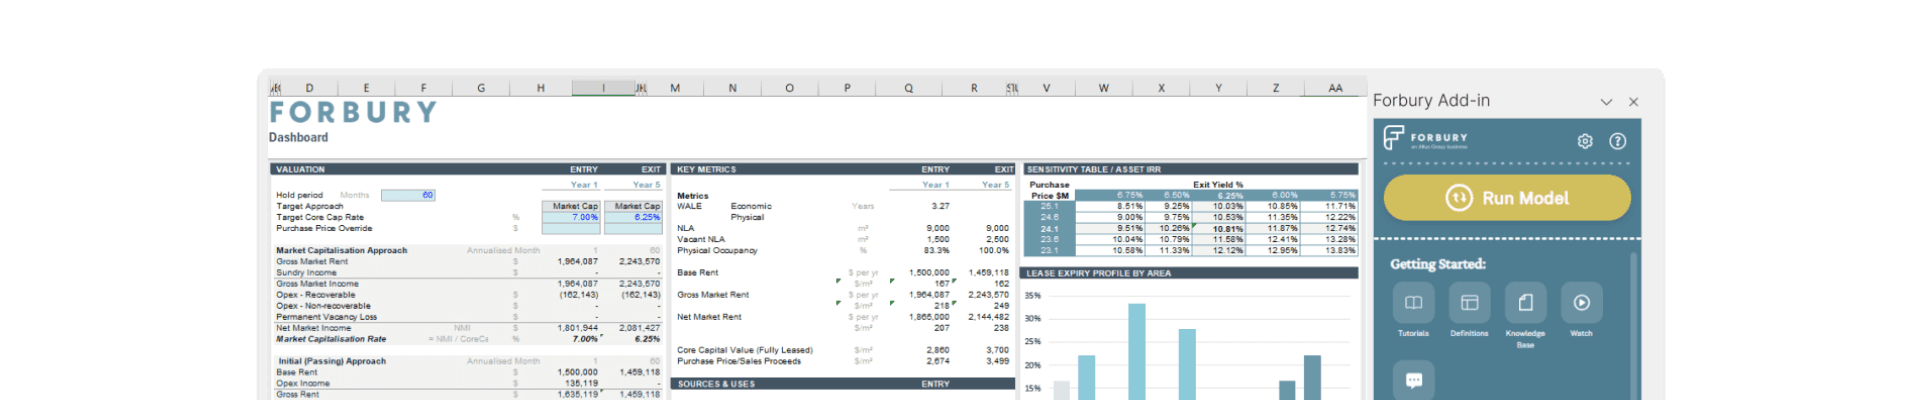
Task: Open Exit Target Approach Market Cap dropdown
Action: 633,206
